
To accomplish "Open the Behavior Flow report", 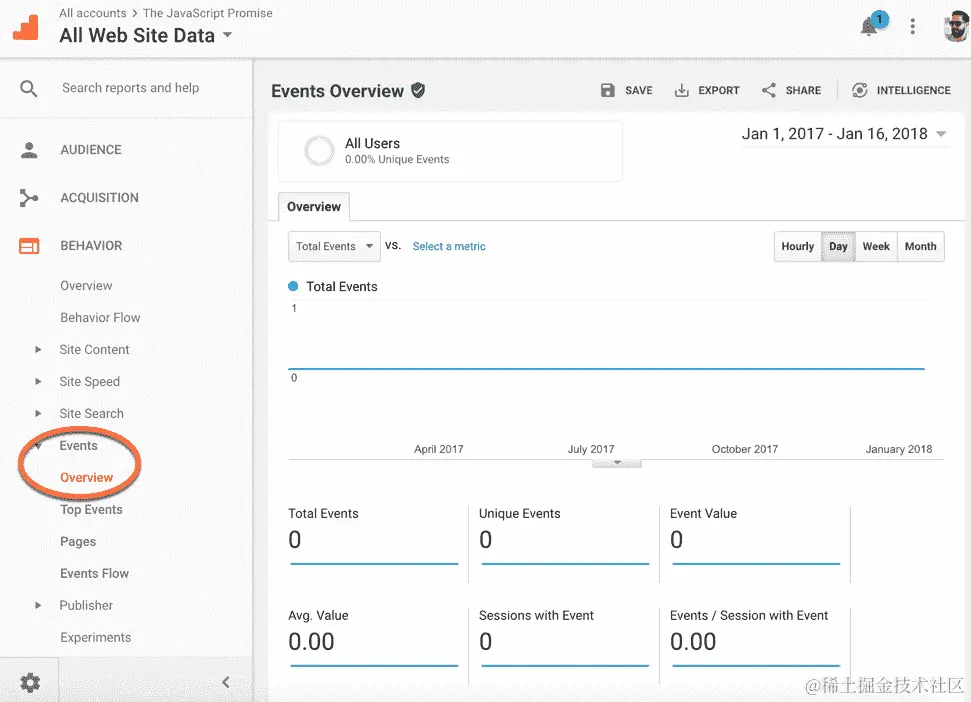I will [x=100, y=318].
